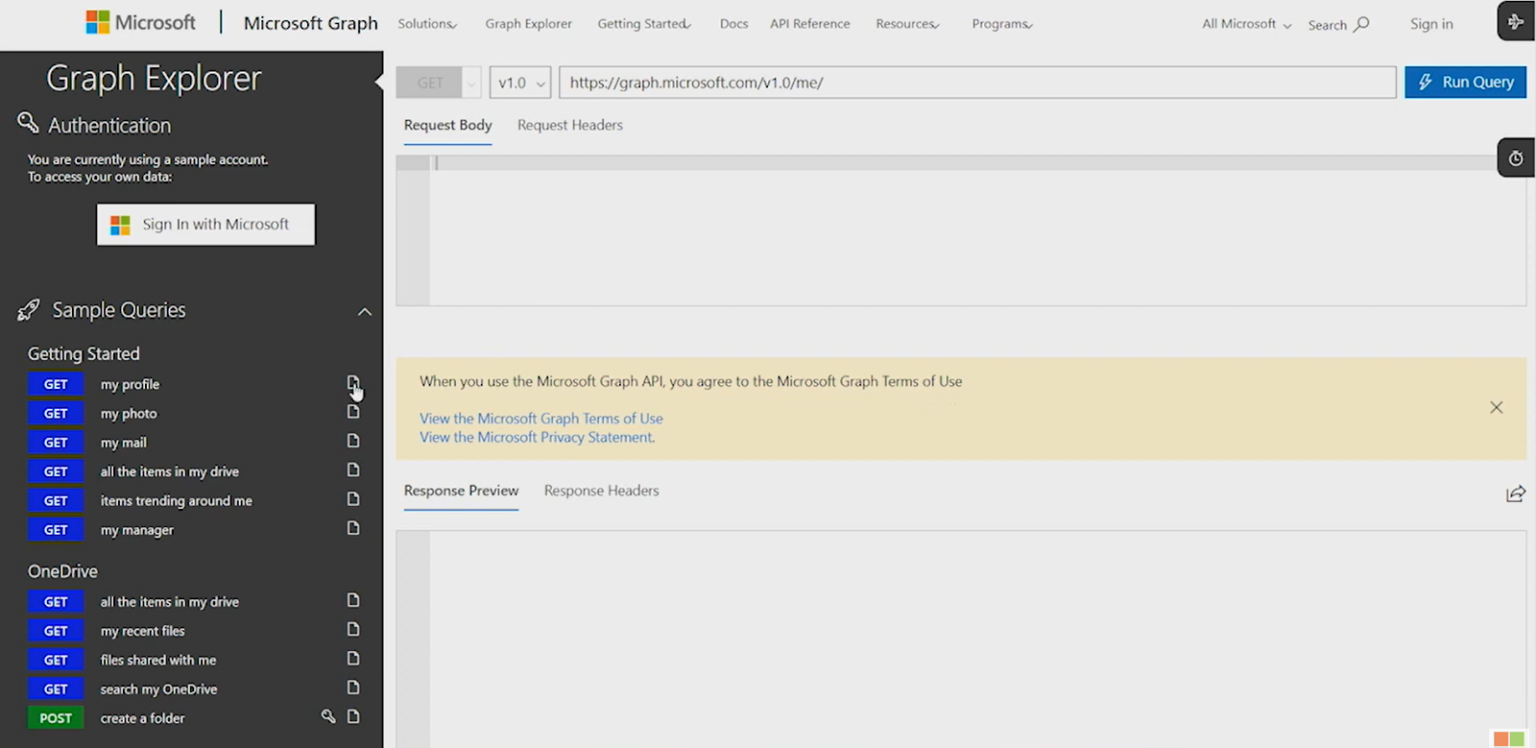Image resolution: width=1536 pixels, height=748 pixels.
Task: Collapse the Sample Queries section
Action: pyautogui.click(x=364, y=311)
